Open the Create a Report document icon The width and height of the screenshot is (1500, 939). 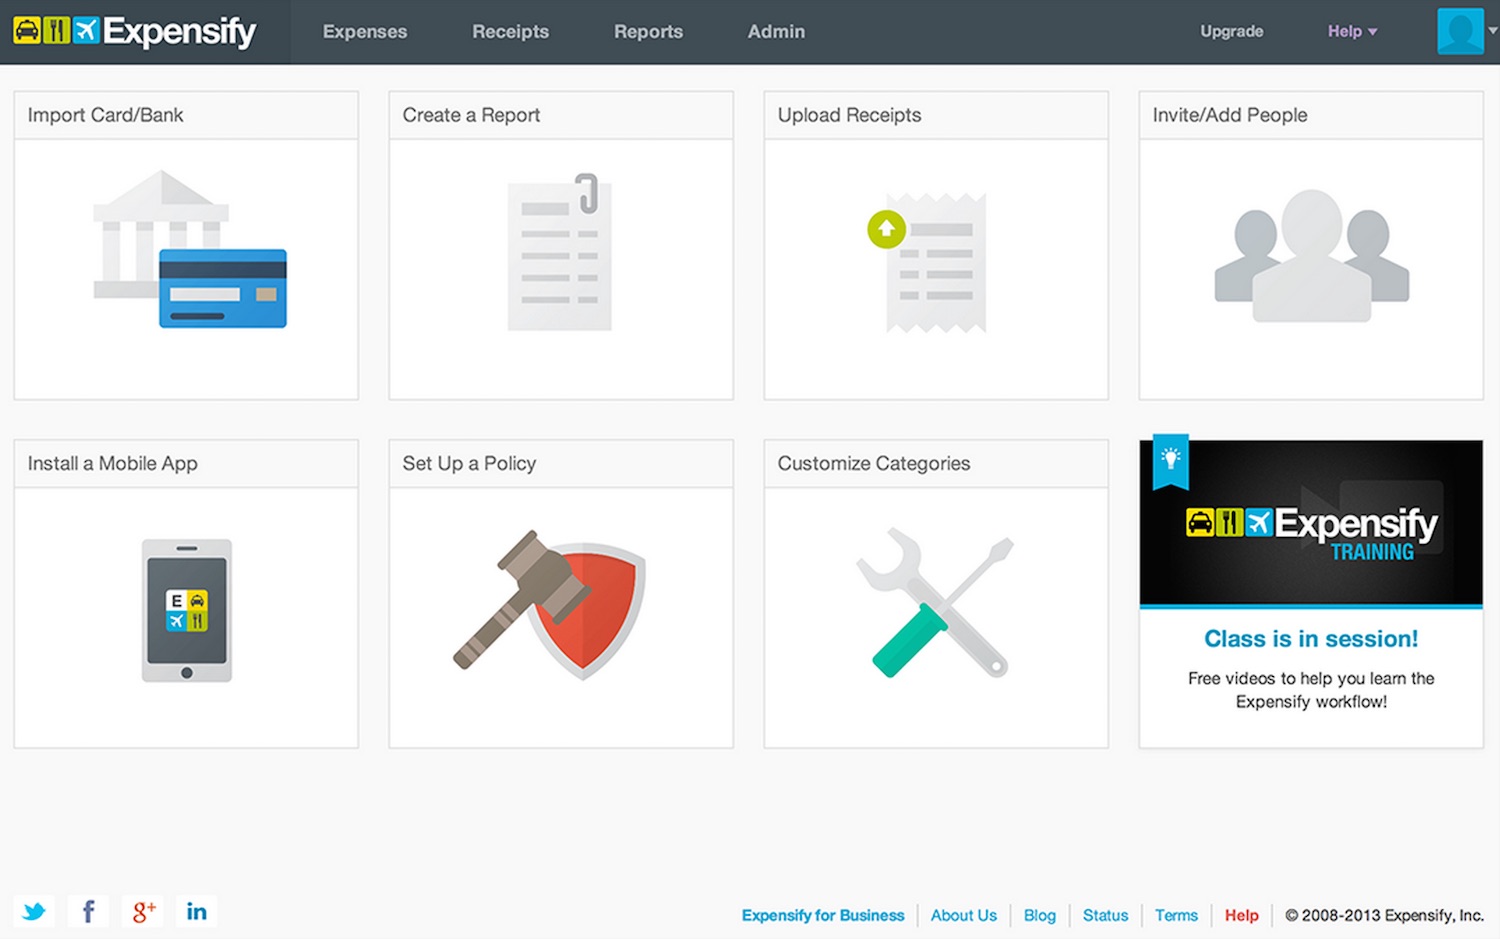[x=560, y=252]
